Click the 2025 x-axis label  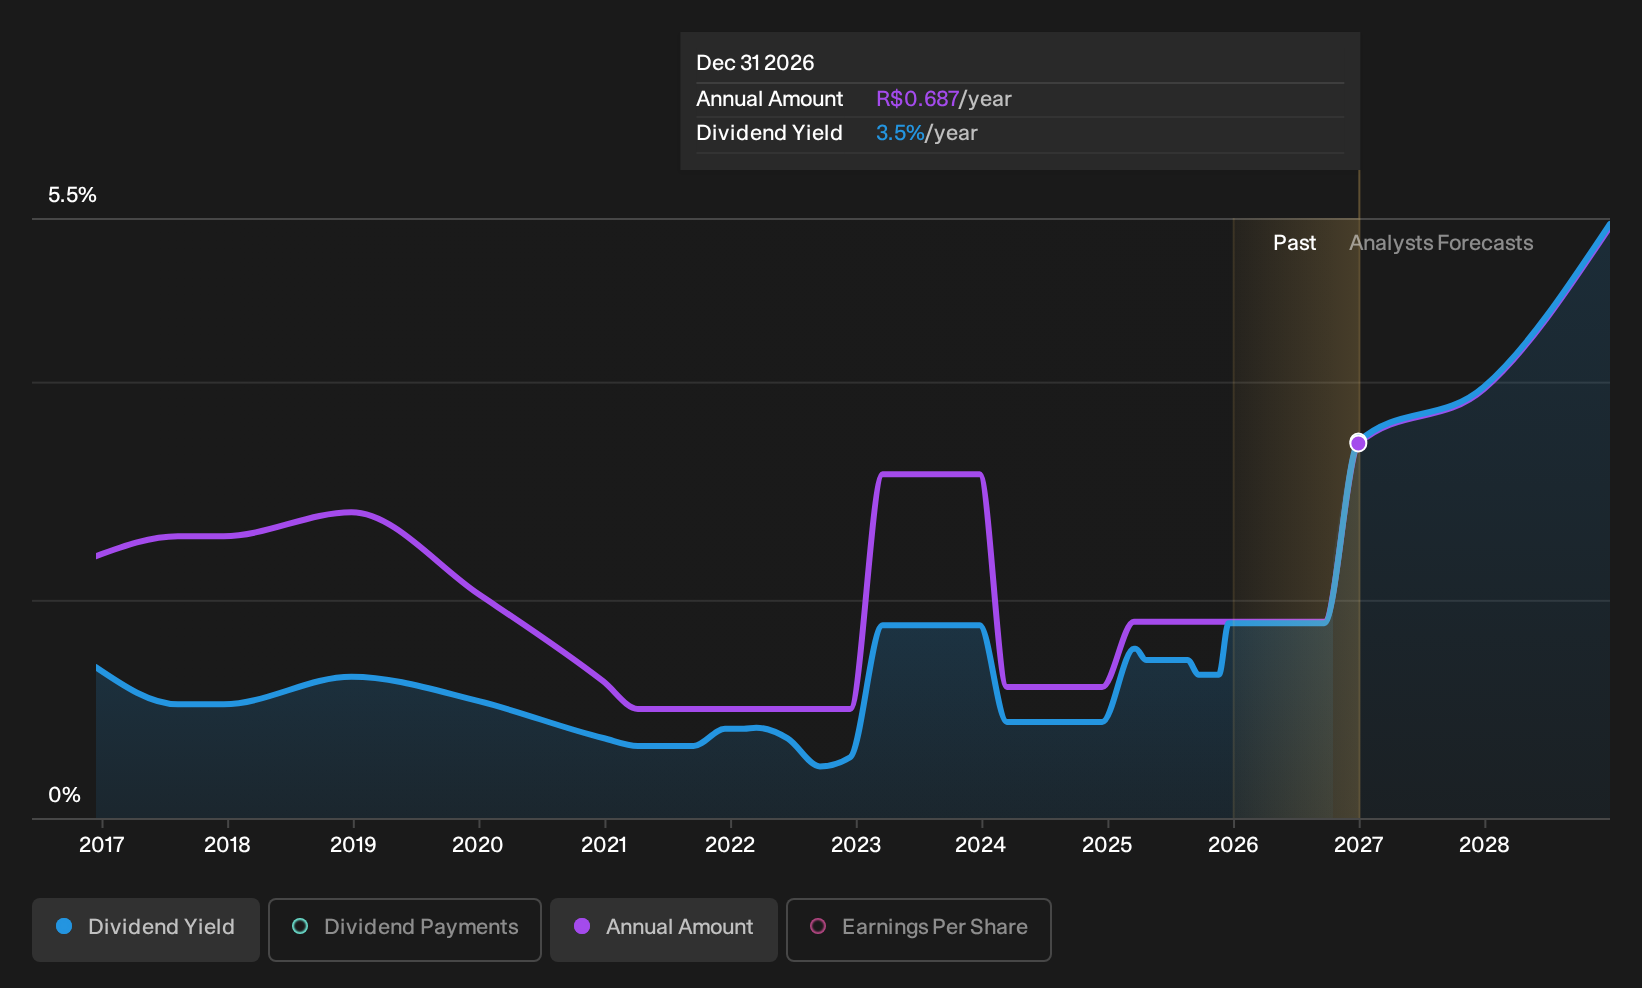(1107, 845)
